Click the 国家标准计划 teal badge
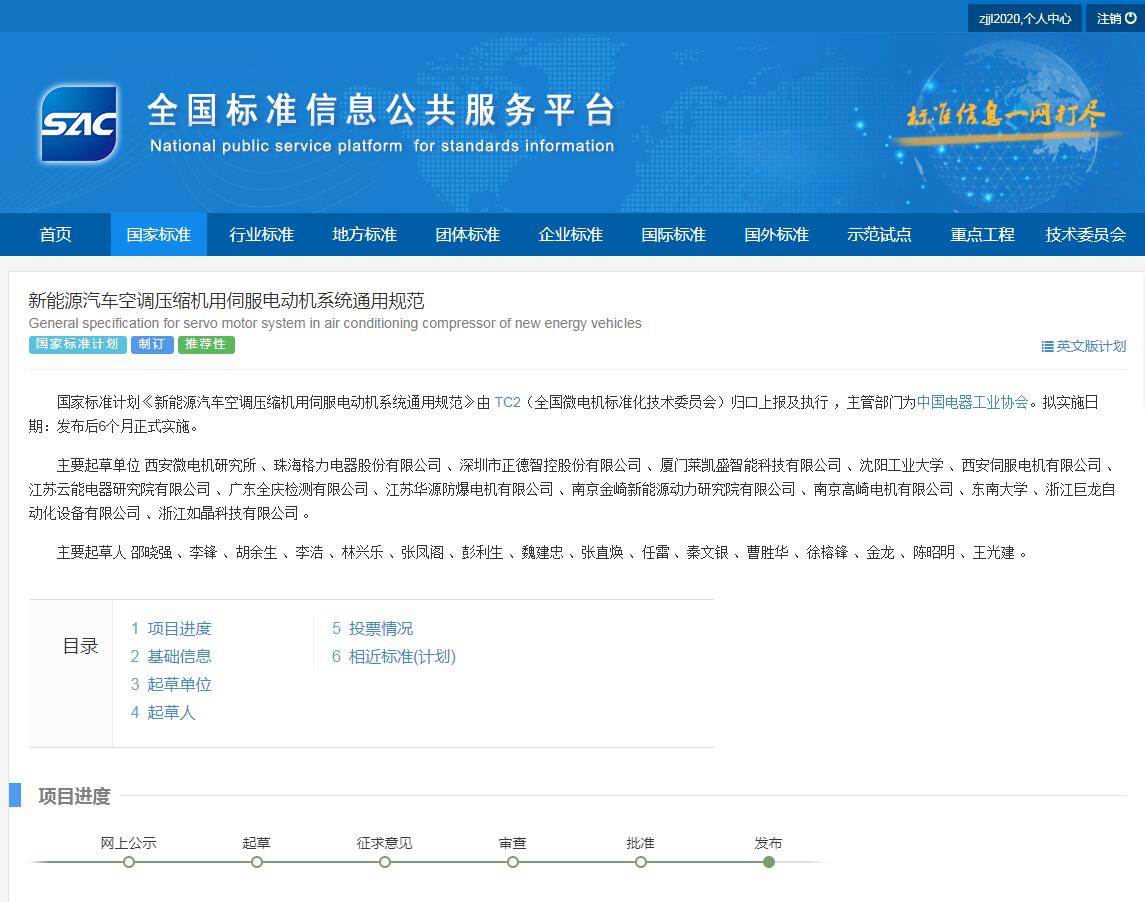 (78, 345)
